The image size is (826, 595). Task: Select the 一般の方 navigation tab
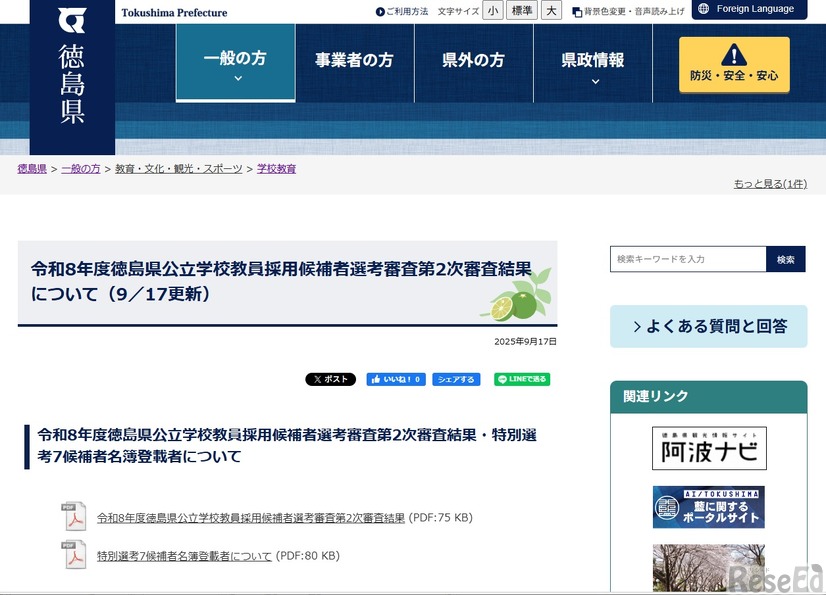tap(235, 63)
